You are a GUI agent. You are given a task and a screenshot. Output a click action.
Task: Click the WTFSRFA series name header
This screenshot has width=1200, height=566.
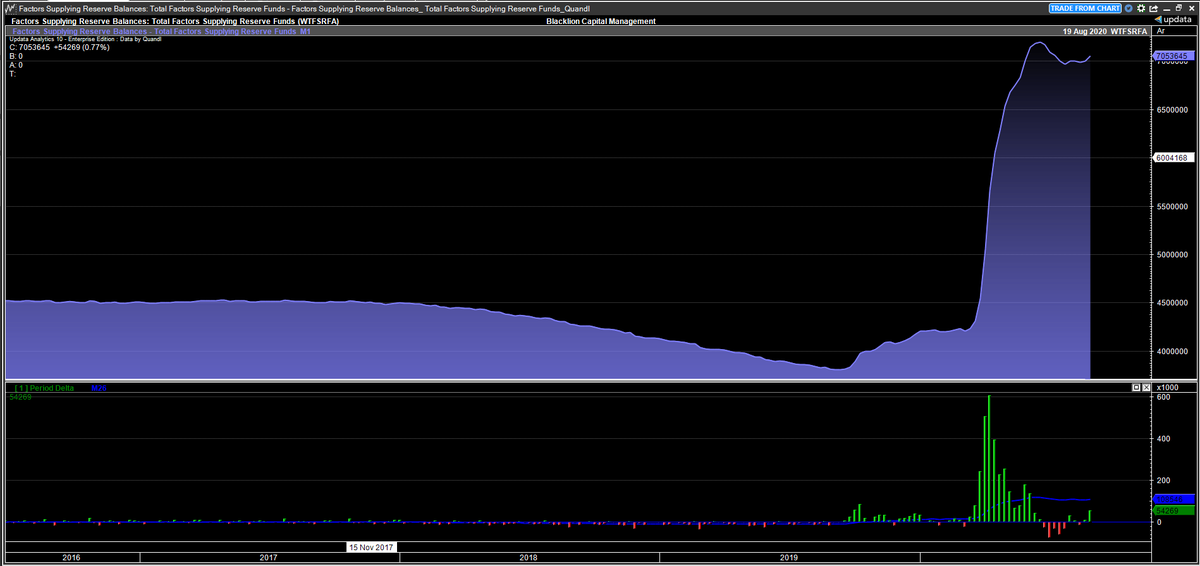pyautogui.click(x=176, y=21)
